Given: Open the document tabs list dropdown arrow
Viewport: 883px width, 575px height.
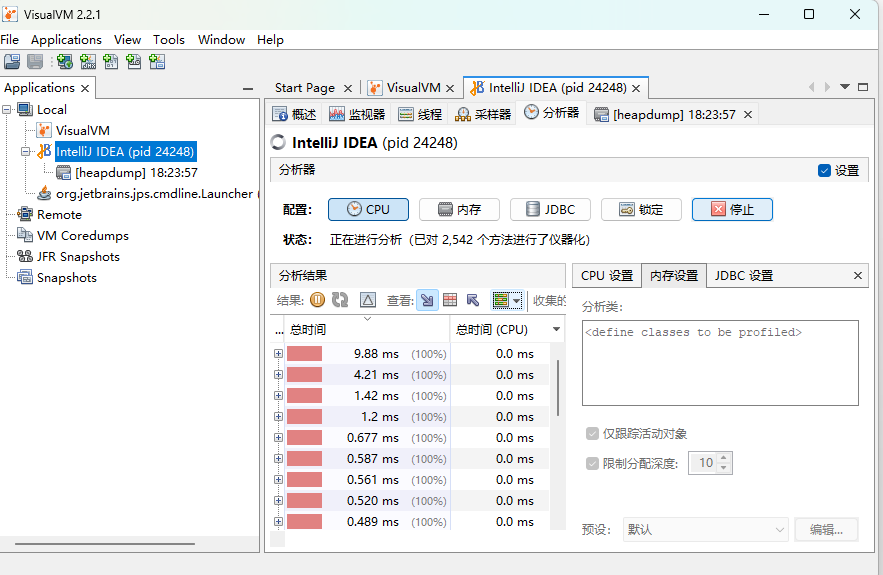Looking at the screenshot, I should click(845, 87).
